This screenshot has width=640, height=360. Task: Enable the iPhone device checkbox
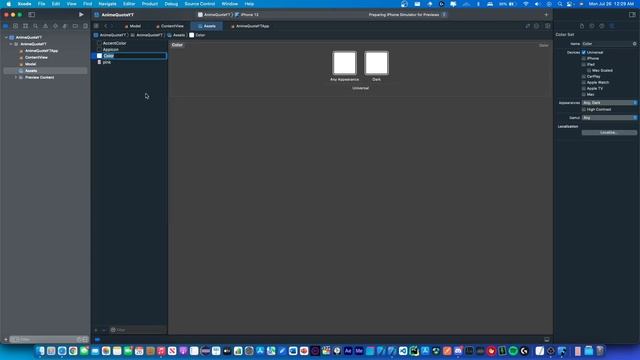584,58
